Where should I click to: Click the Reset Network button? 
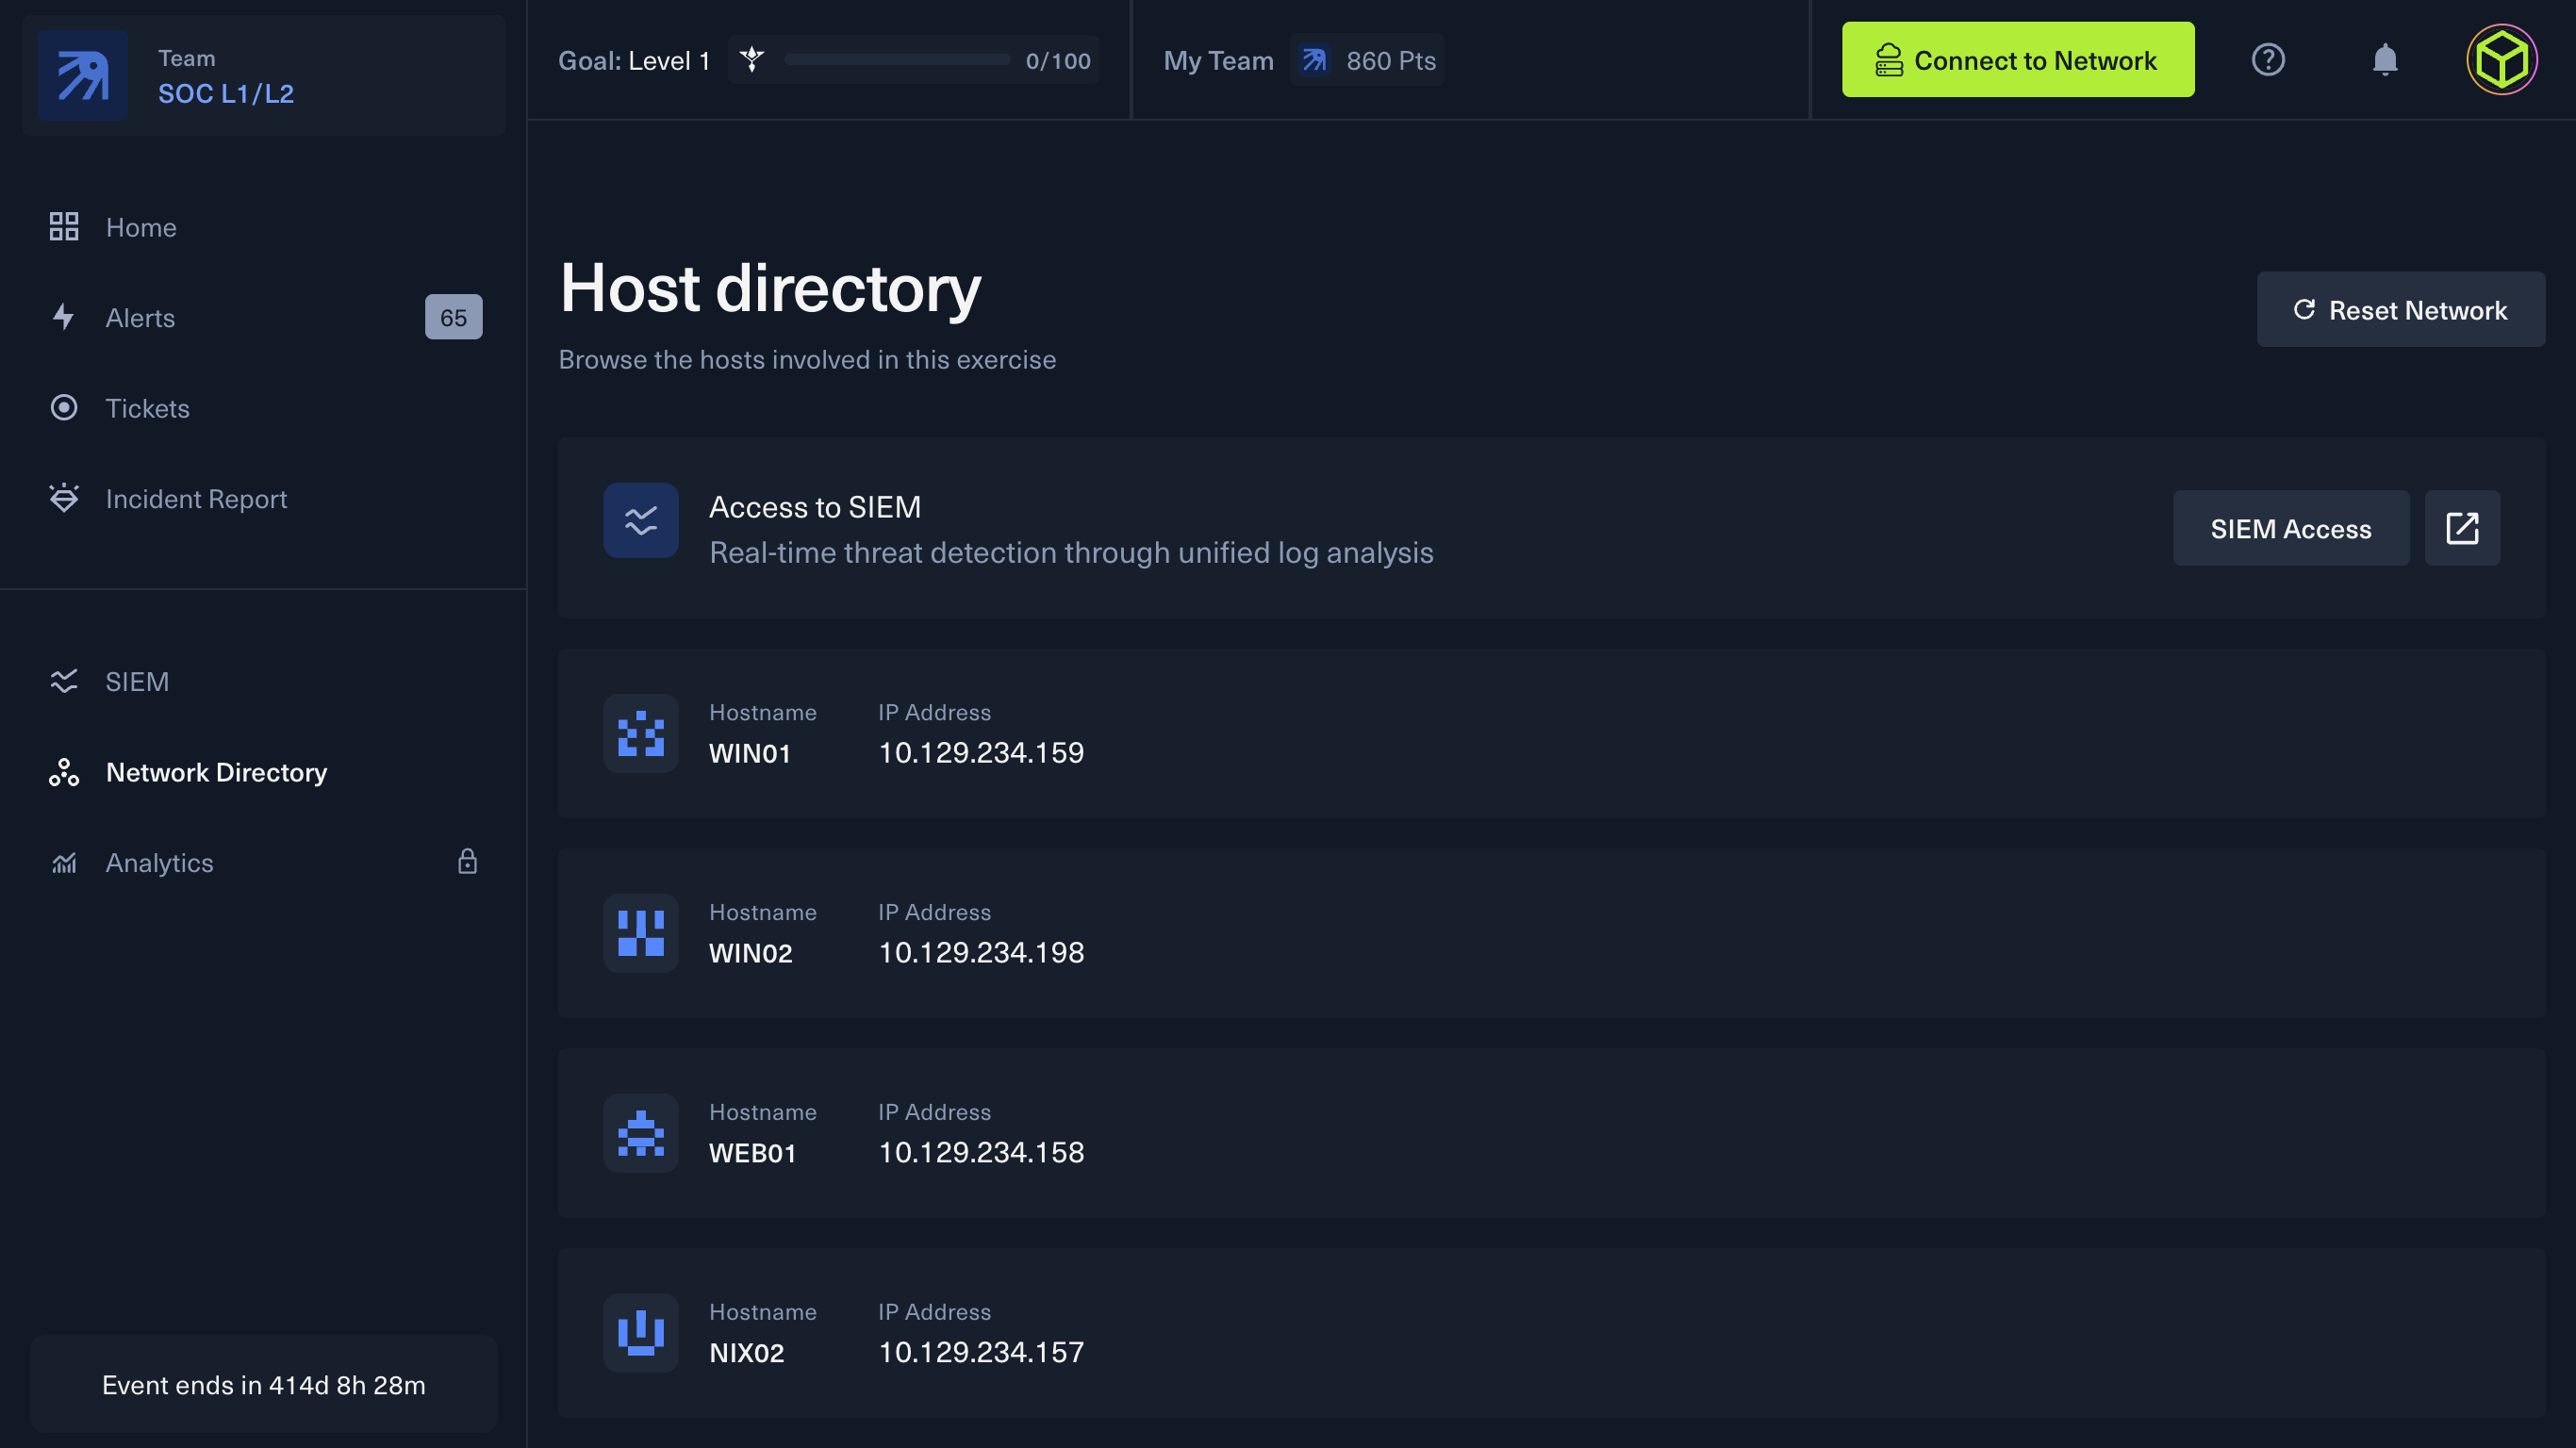[2400, 310]
